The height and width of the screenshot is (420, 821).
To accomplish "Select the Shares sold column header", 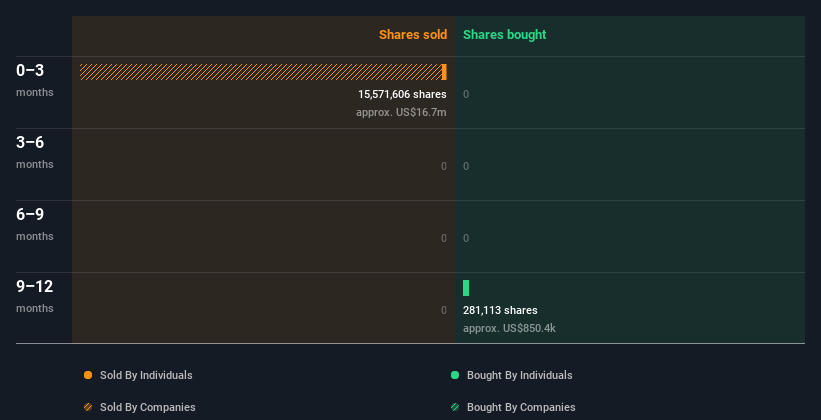I will coord(412,35).
